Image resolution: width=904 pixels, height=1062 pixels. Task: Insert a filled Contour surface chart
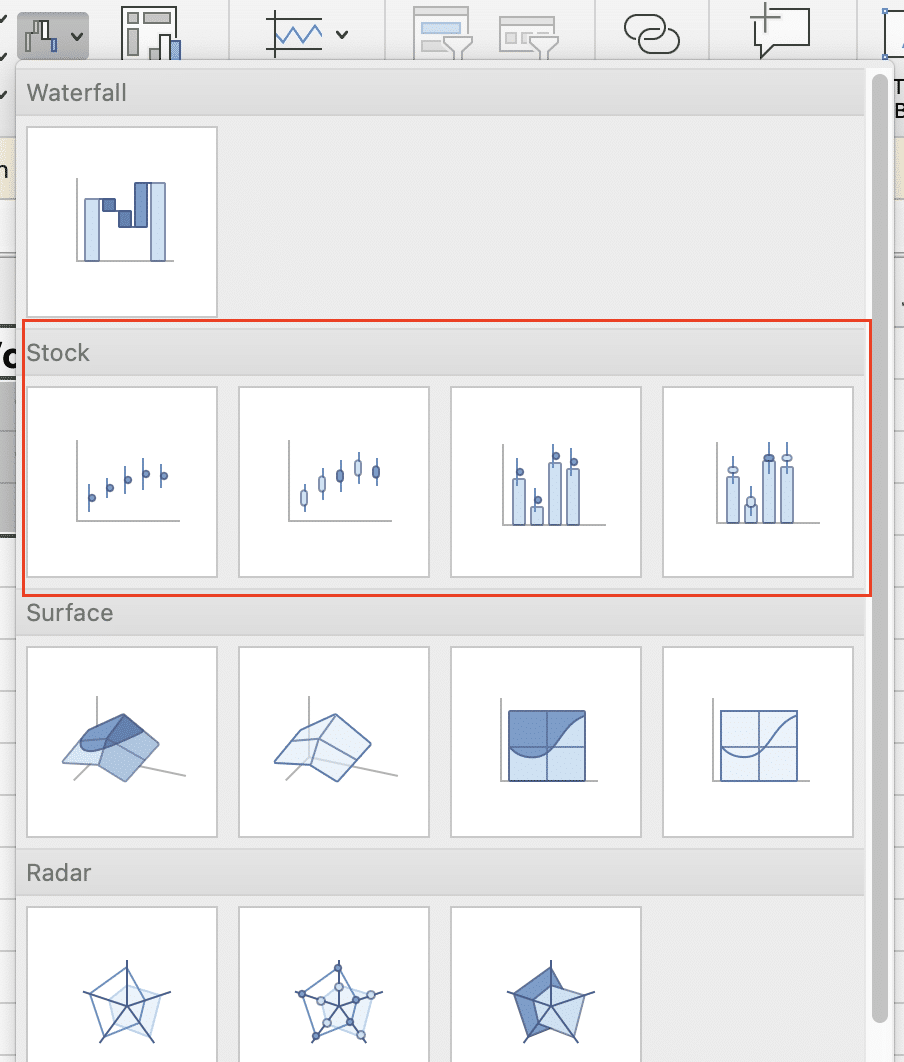pos(546,742)
